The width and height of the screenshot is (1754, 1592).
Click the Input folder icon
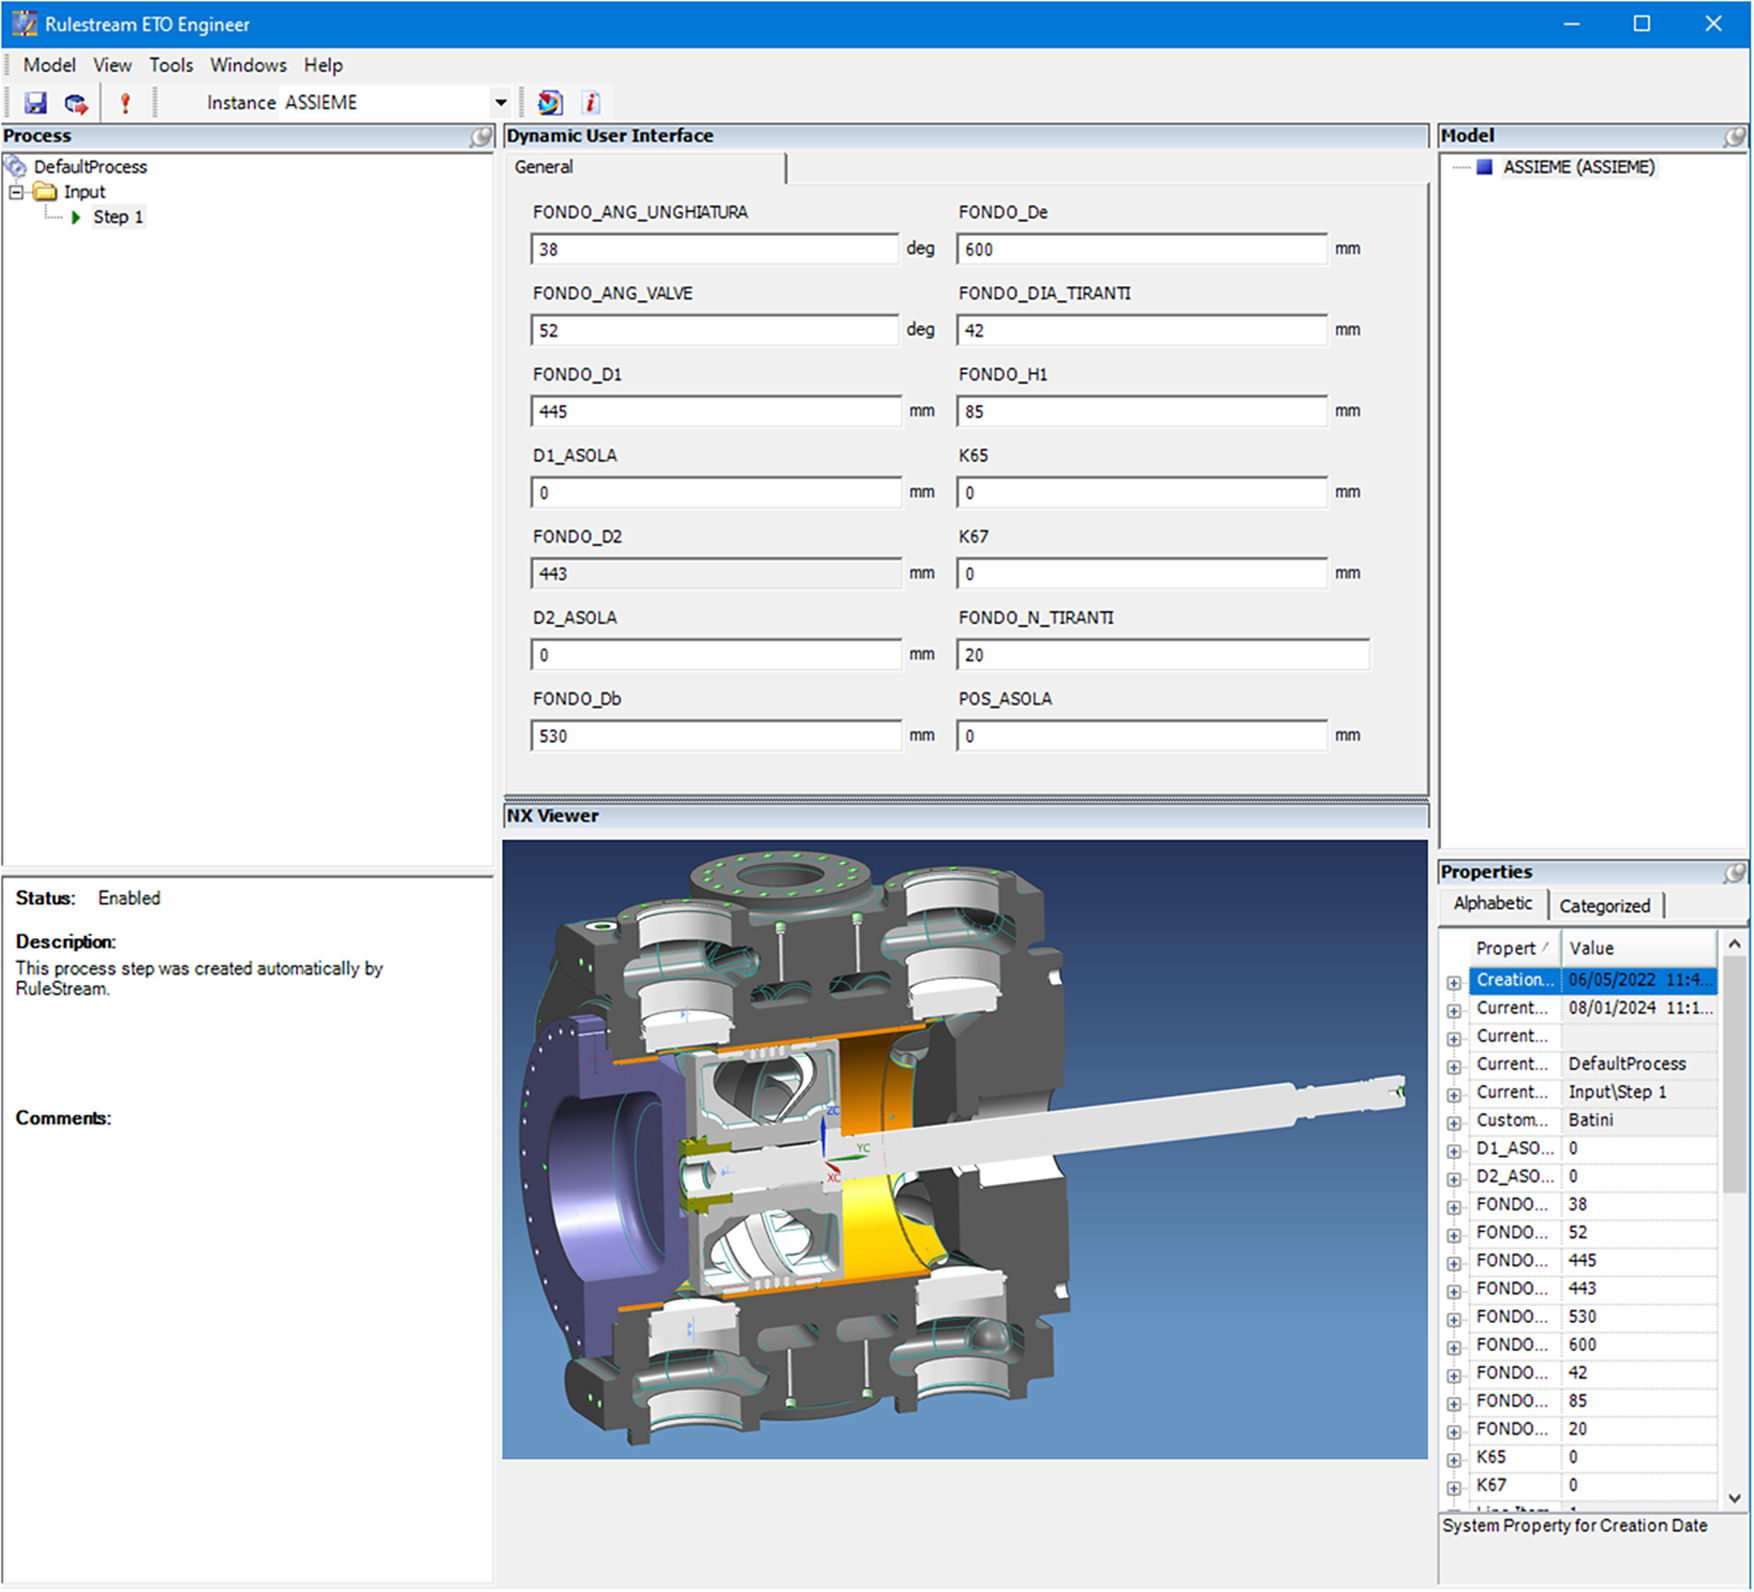pos(45,192)
